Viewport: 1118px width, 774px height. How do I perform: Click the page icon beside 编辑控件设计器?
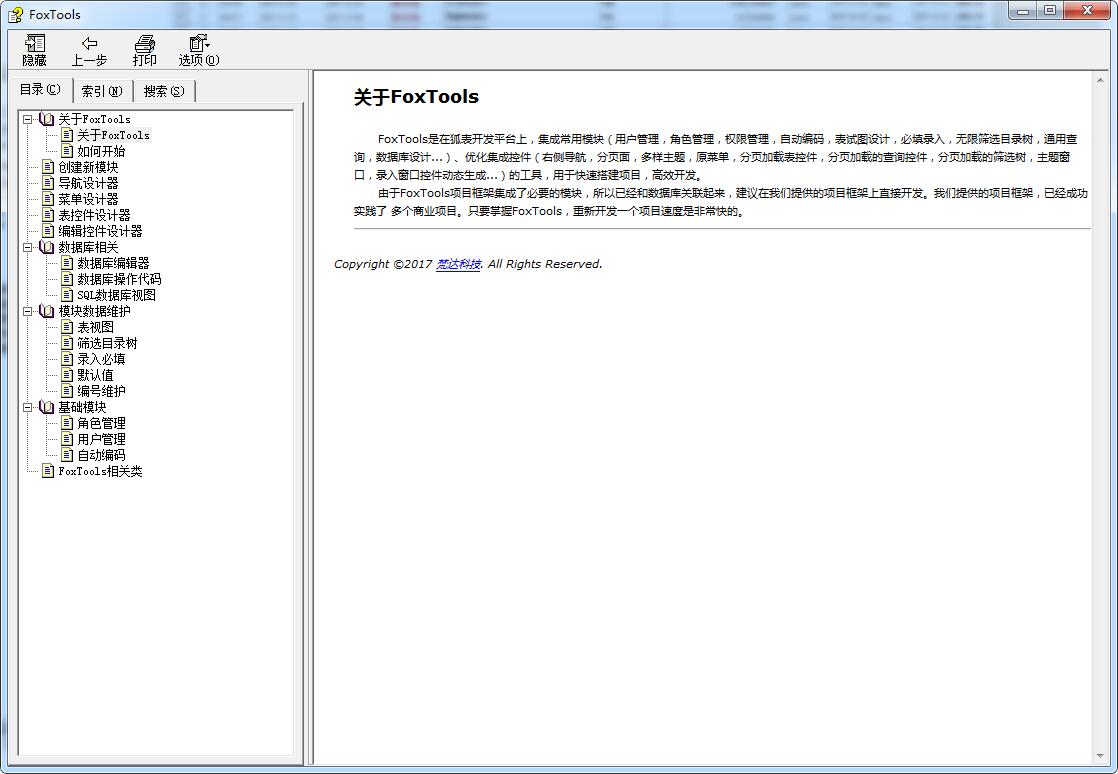point(48,231)
